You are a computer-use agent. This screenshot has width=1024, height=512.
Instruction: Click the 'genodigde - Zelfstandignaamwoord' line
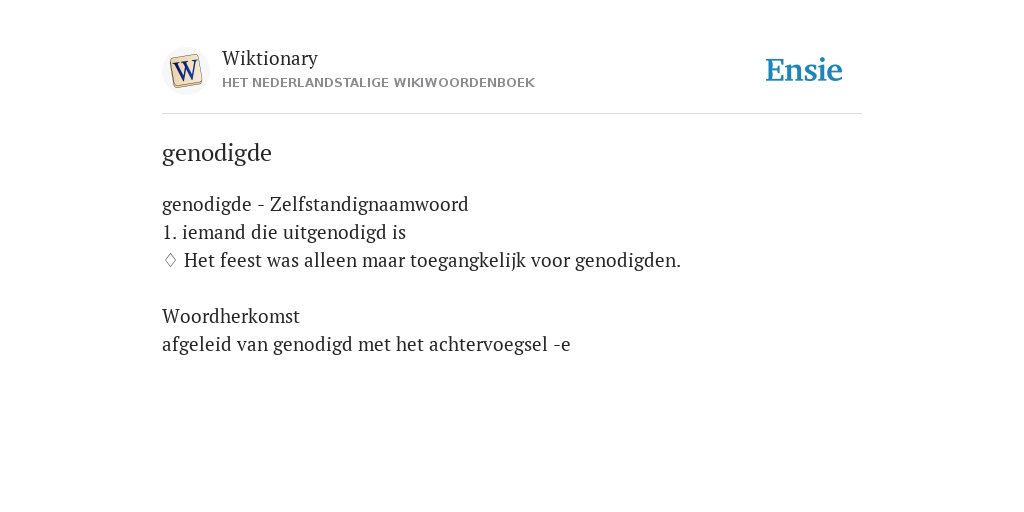tap(315, 205)
